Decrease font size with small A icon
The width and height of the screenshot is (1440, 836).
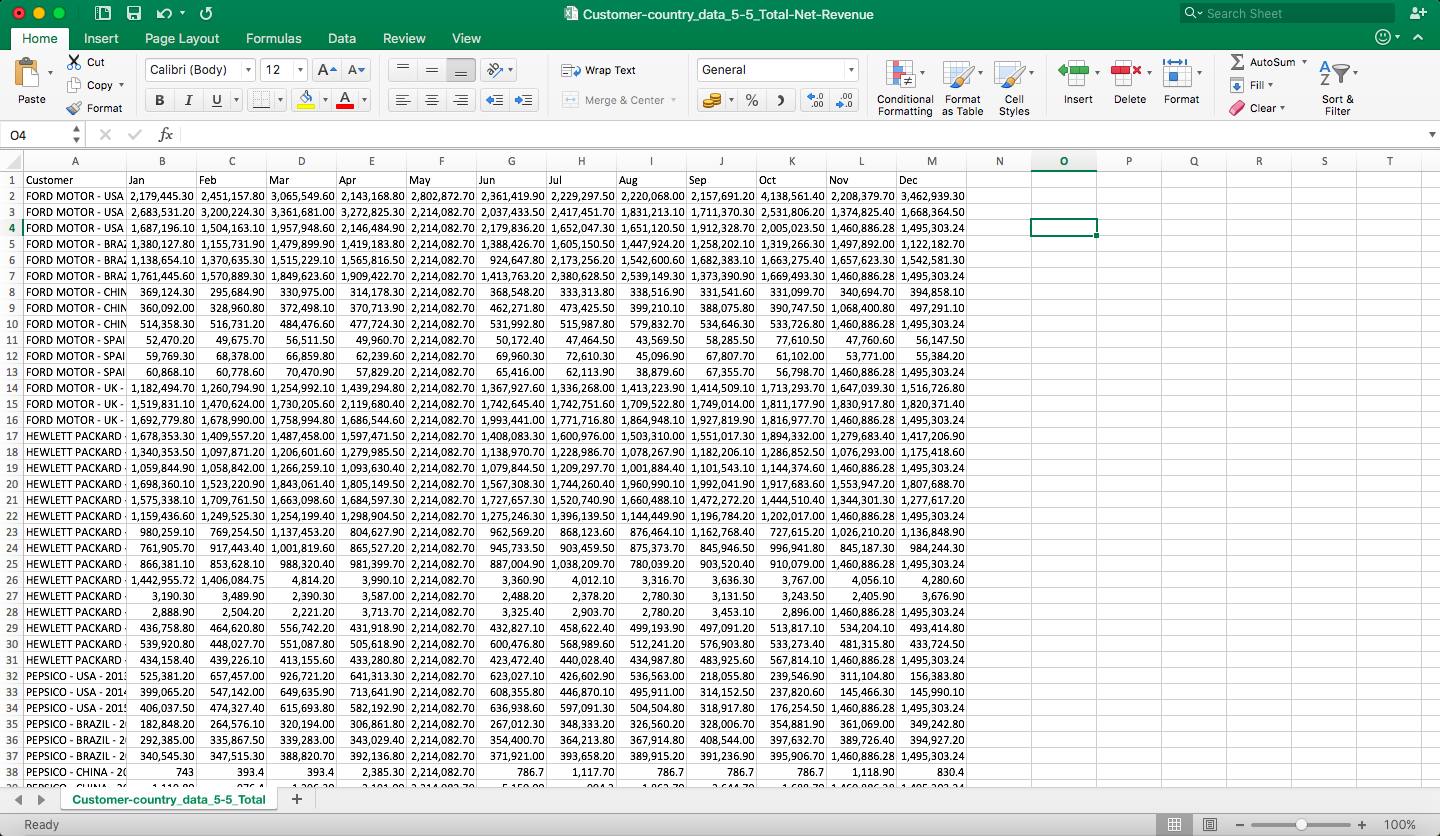(356, 70)
